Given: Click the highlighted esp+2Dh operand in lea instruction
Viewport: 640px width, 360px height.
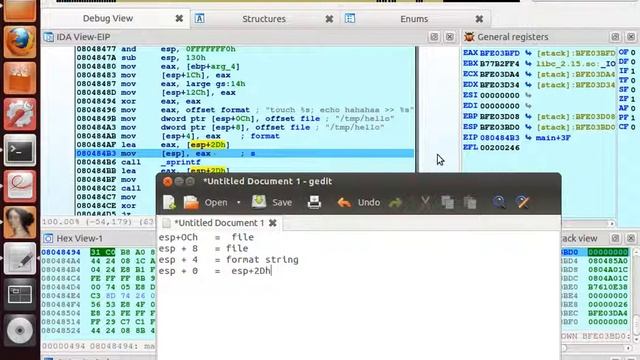Looking at the screenshot, I should [208, 145].
